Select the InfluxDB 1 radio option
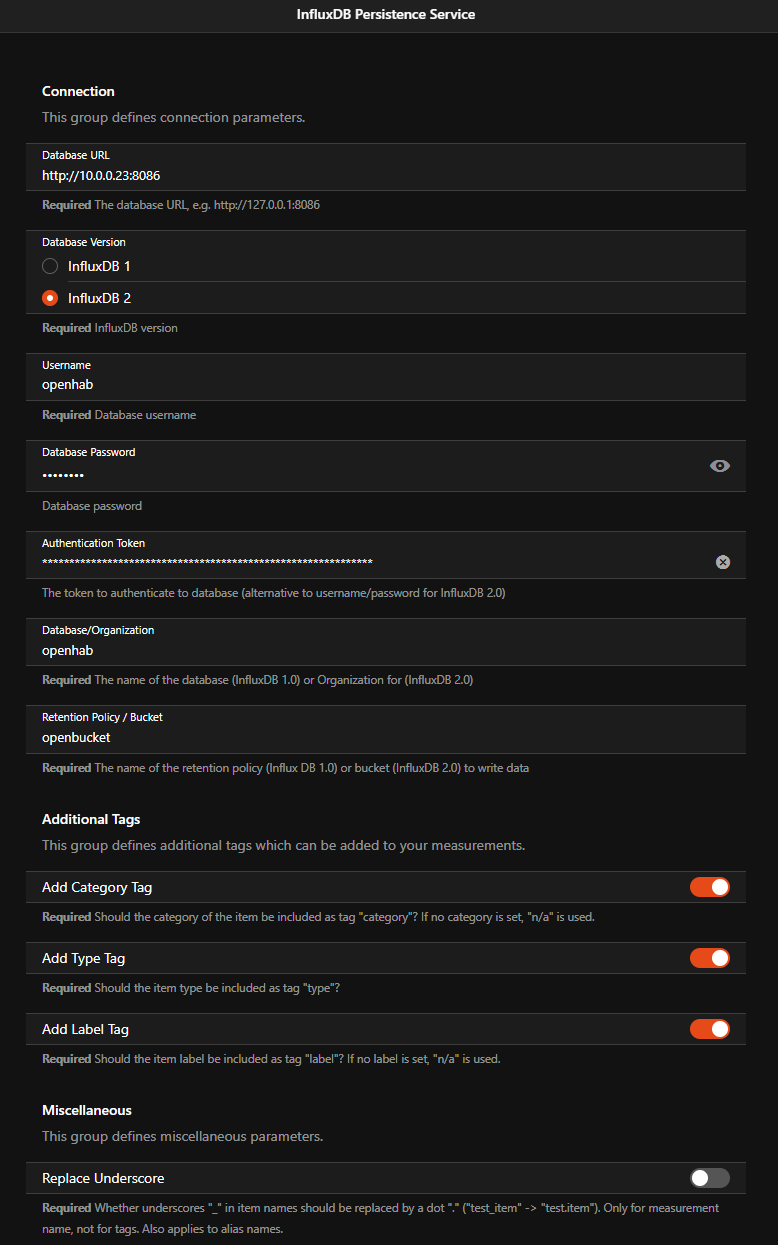 pyautogui.click(x=50, y=266)
